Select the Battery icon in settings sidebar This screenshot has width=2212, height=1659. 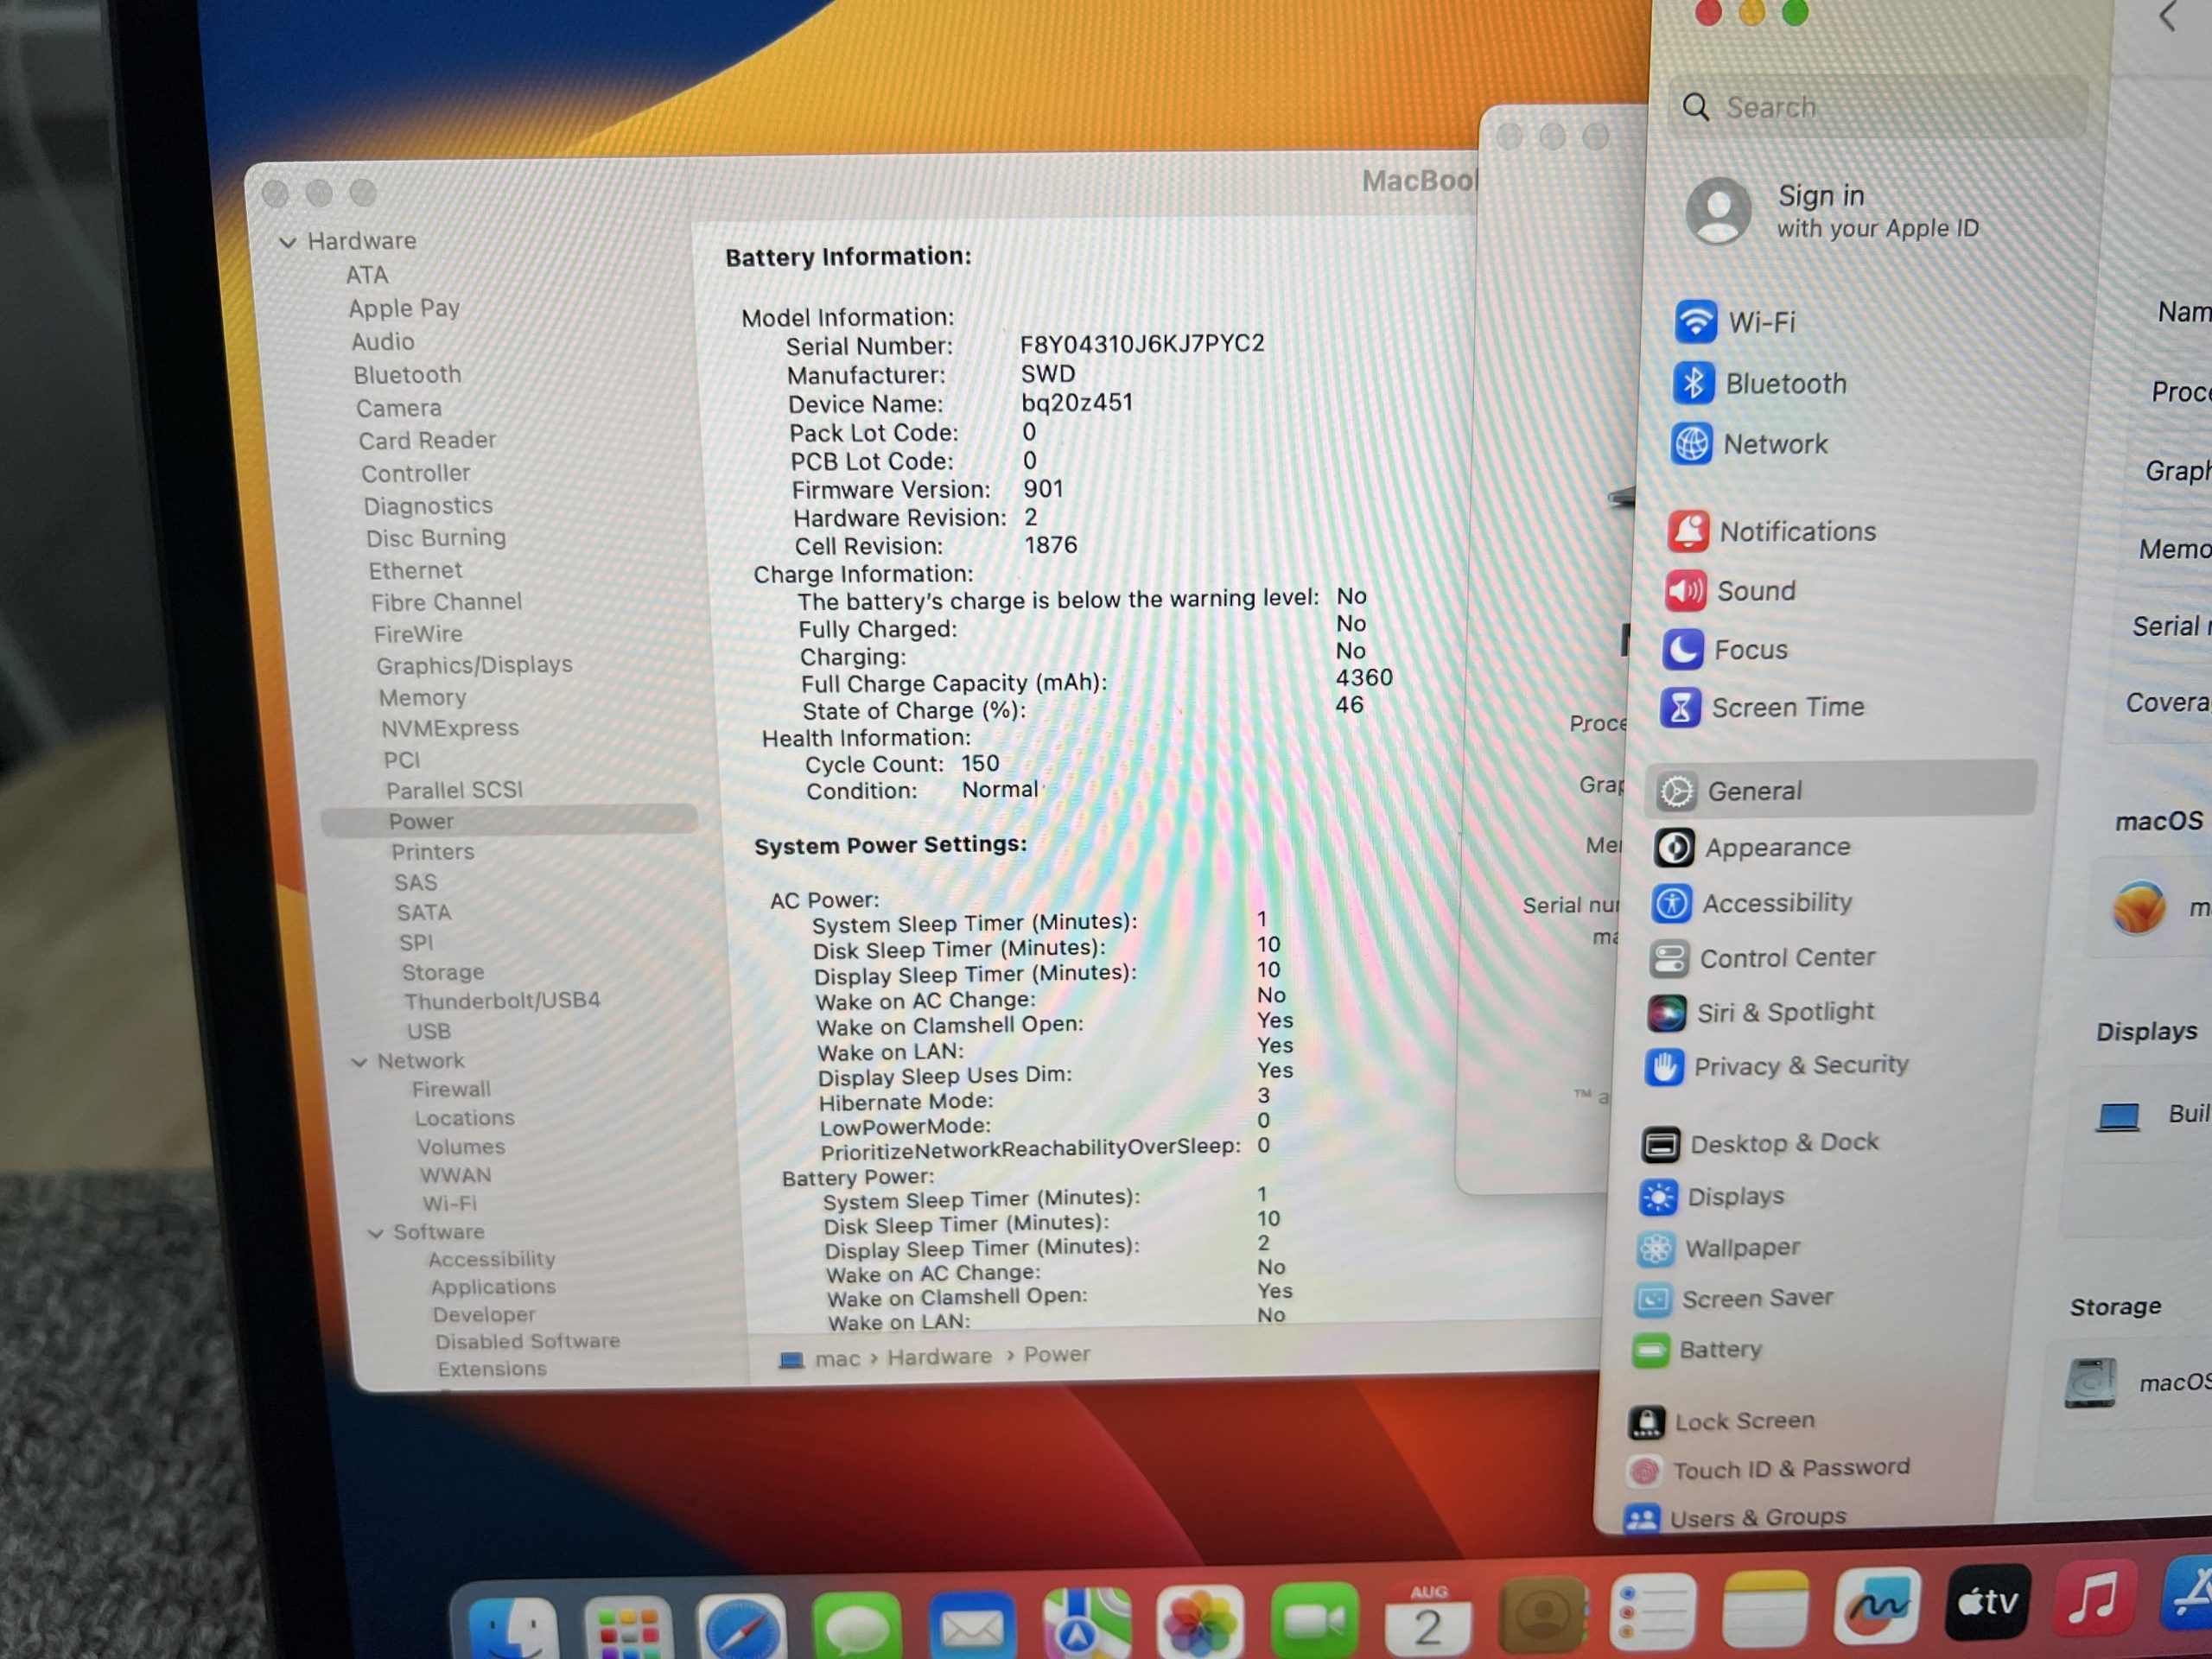pos(1651,1351)
